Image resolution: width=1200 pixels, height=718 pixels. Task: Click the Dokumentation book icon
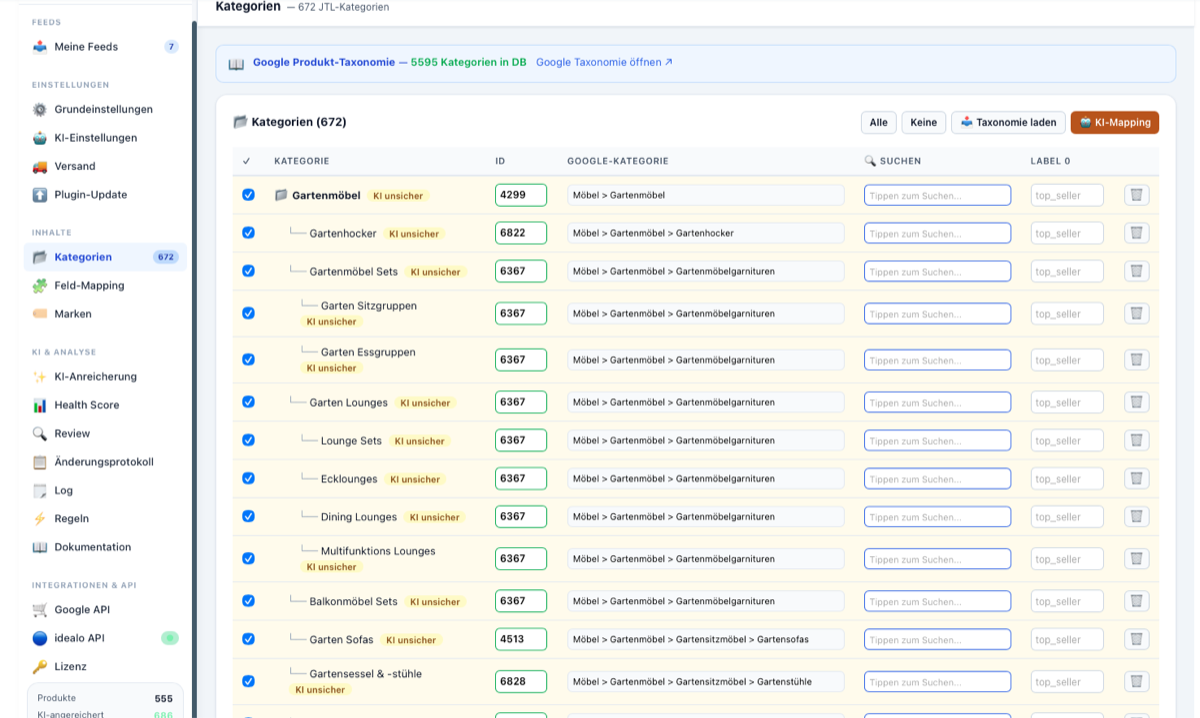tap(40, 547)
